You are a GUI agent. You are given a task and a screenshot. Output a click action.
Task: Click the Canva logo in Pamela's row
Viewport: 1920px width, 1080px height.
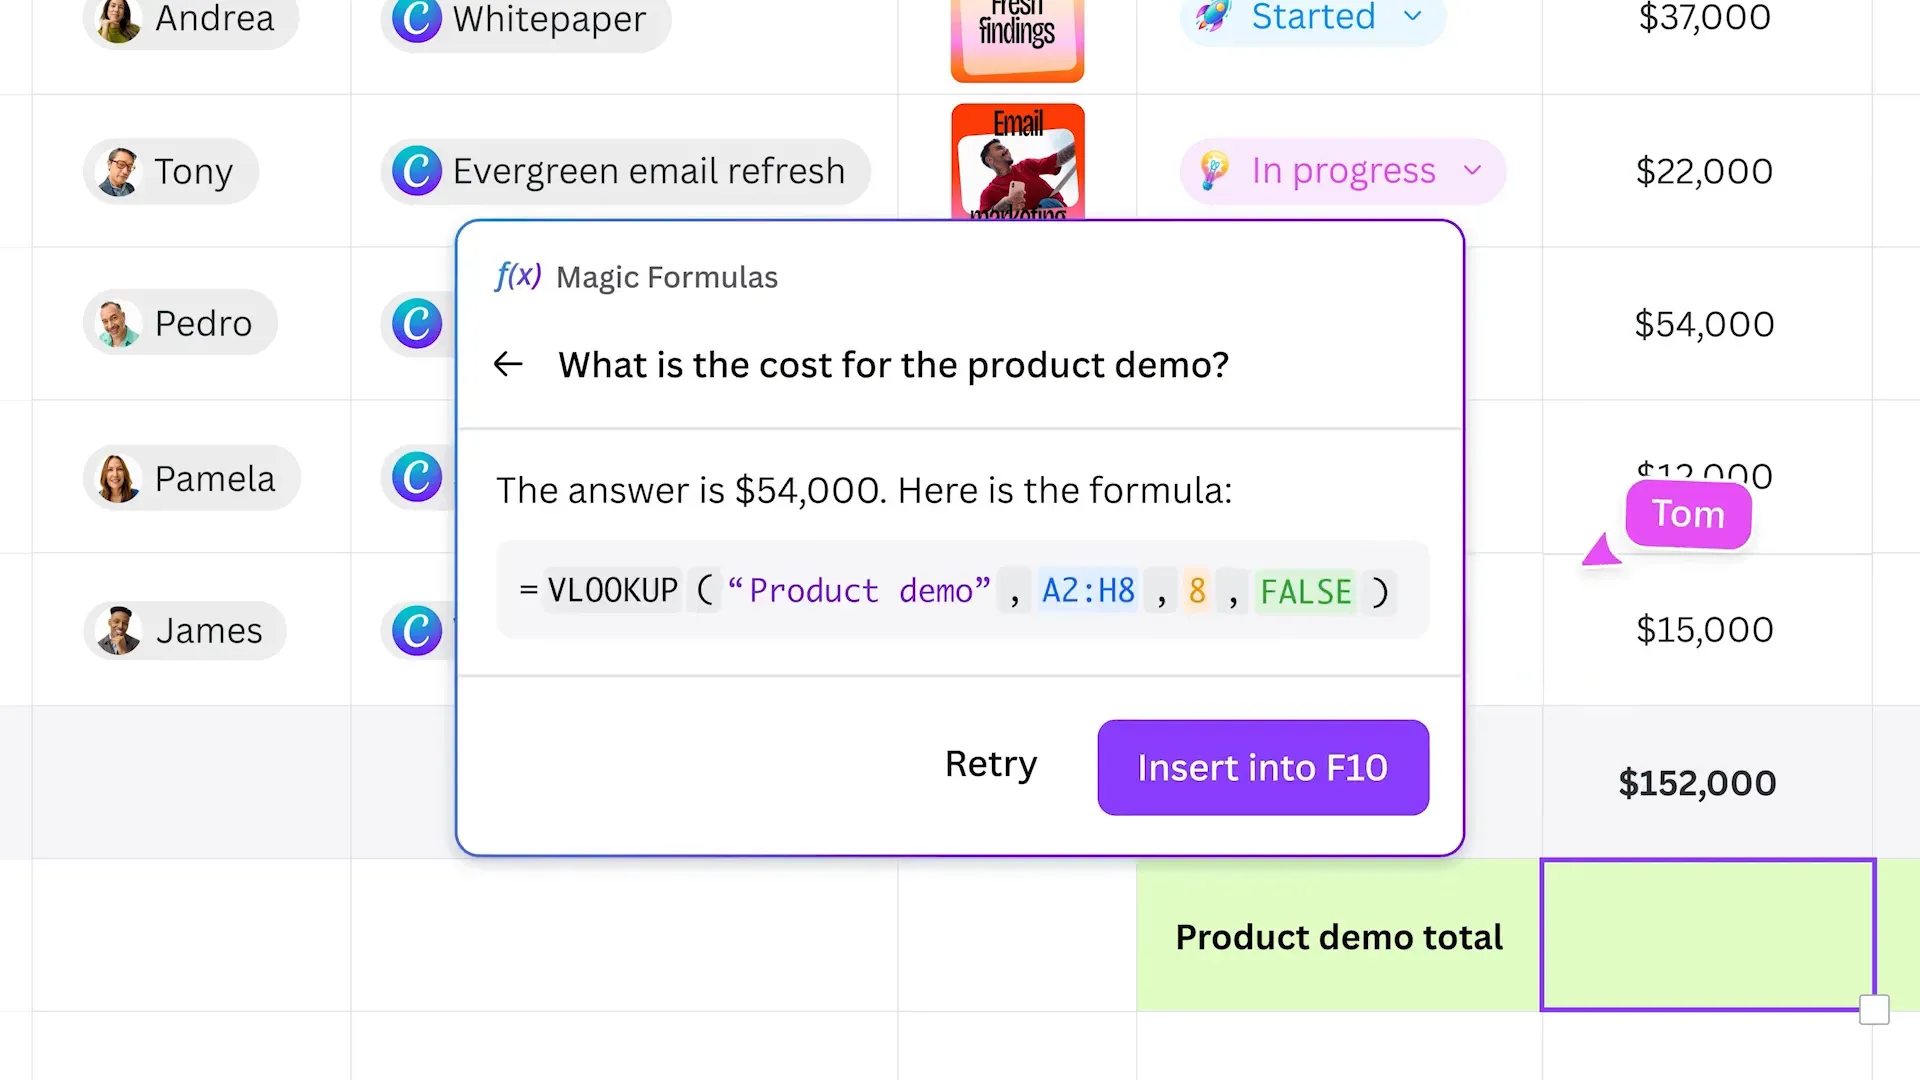416,477
